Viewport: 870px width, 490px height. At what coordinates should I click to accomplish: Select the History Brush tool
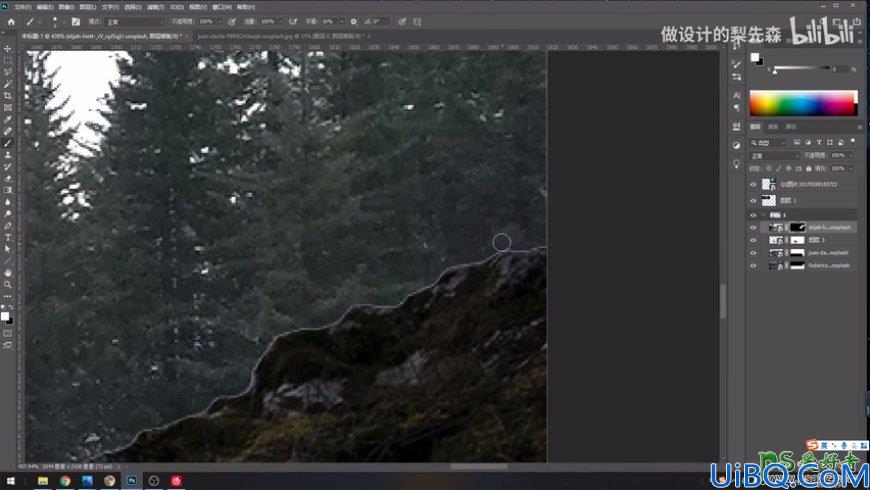[8, 166]
